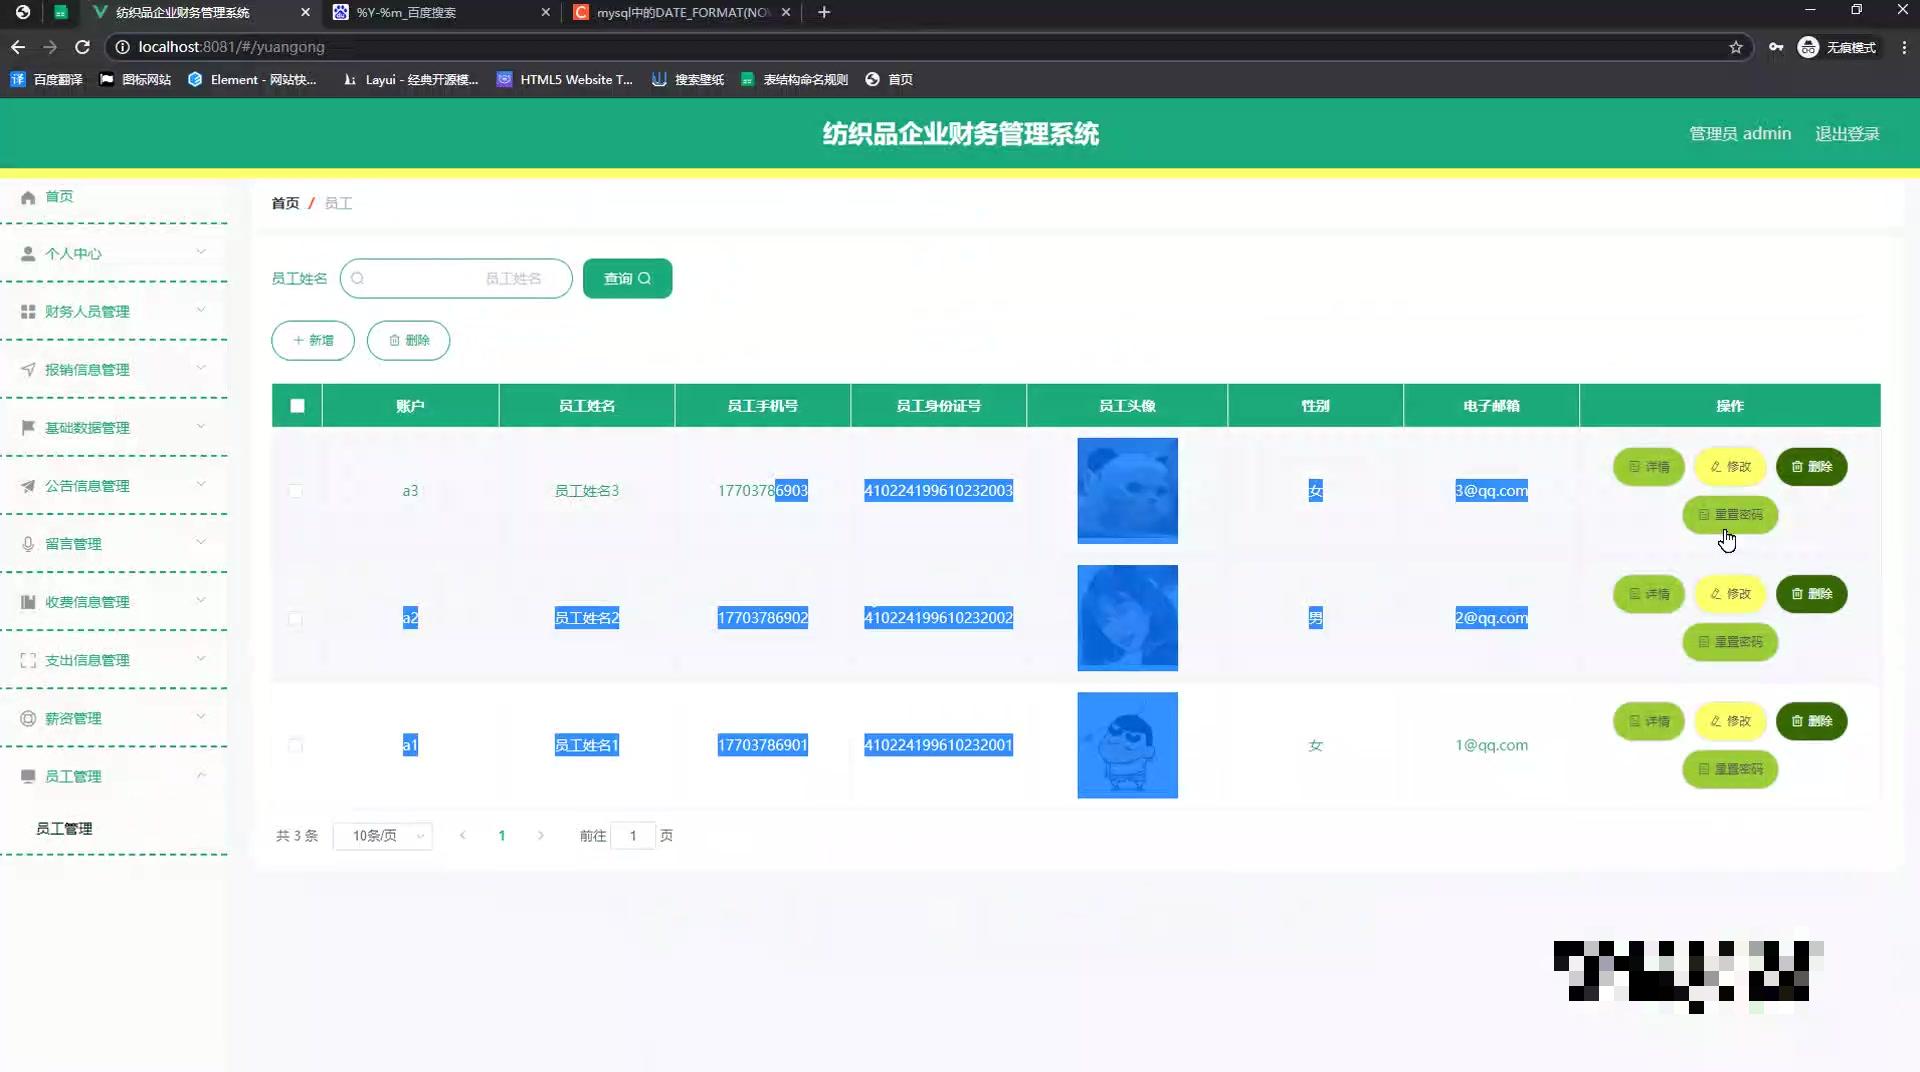The height and width of the screenshot is (1072, 1920).
Task: Click the 财务人员管理 grid icon
Action: pos(28,311)
